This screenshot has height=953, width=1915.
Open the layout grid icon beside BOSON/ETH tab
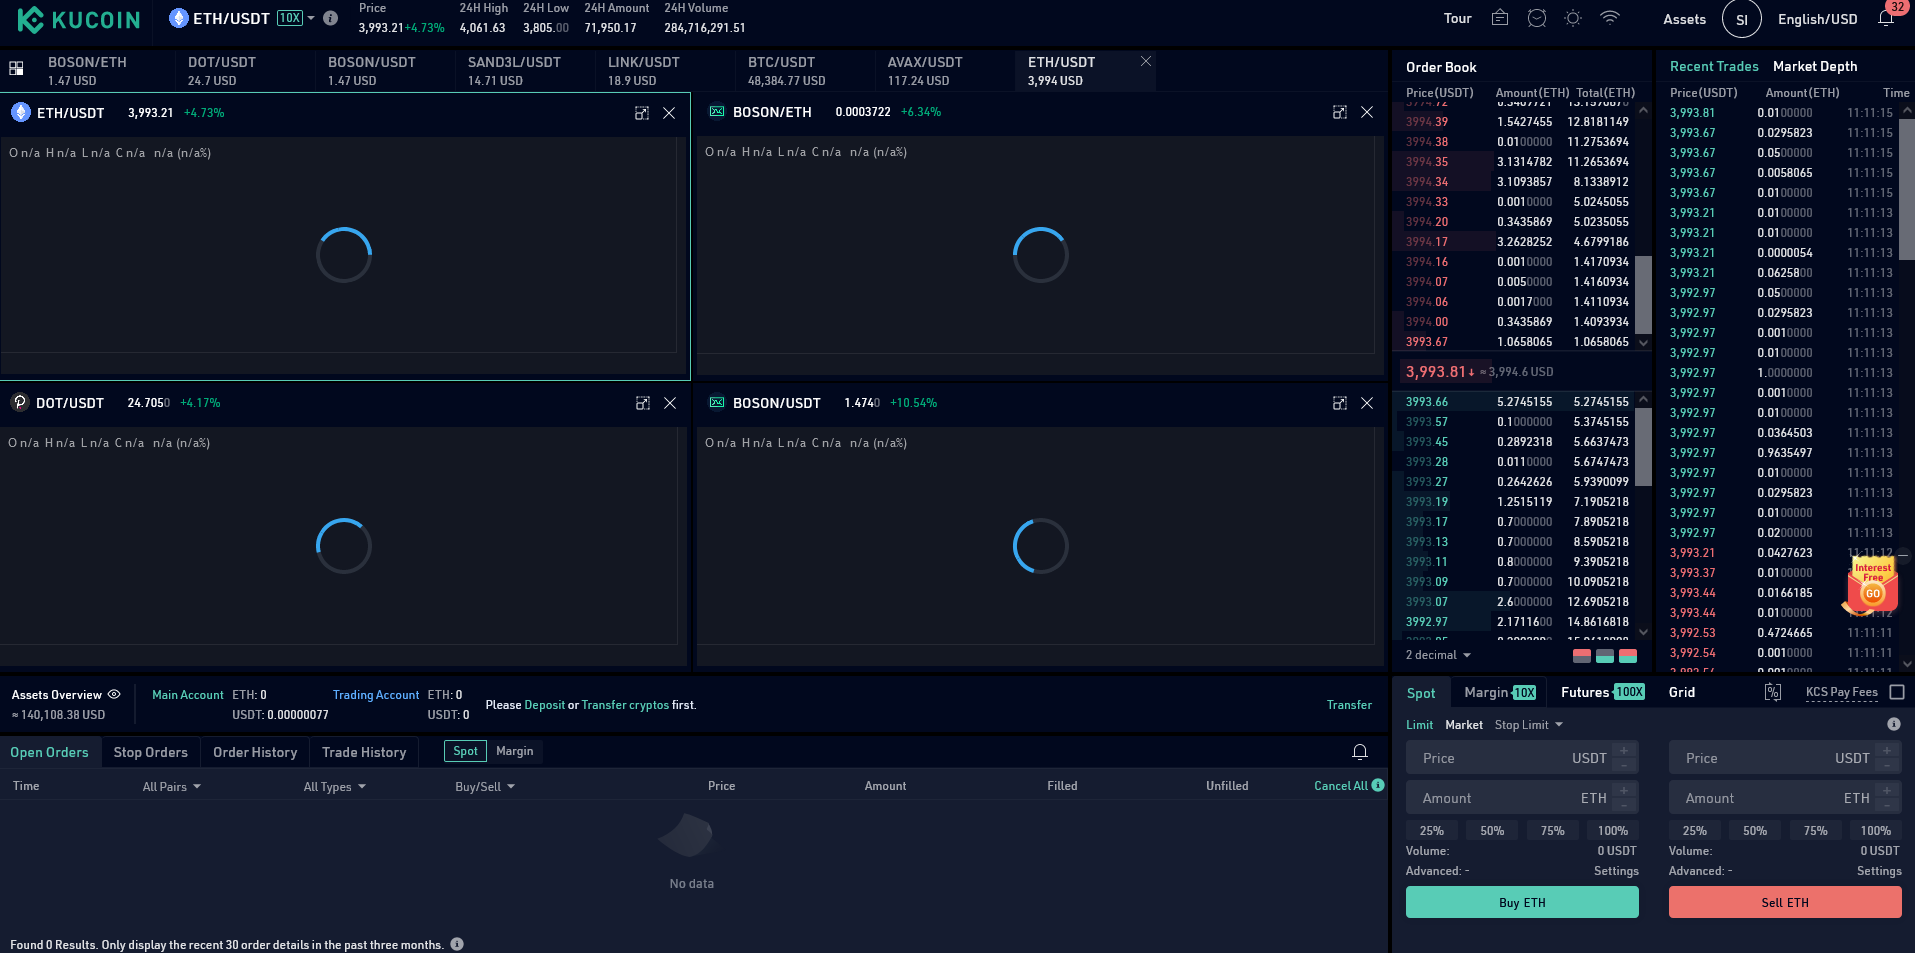[16, 69]
